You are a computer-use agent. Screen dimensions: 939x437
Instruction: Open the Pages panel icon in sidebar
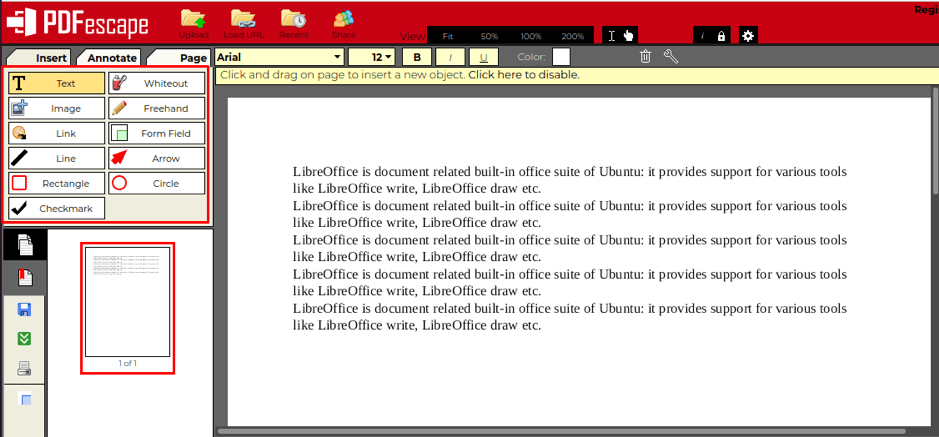25,245
